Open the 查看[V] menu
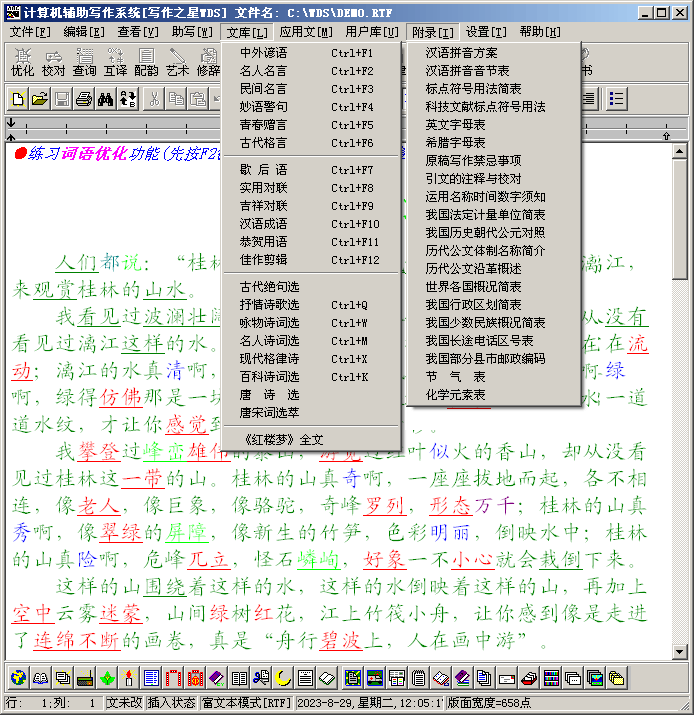This screenshot has height=715, width=694. 138,32
